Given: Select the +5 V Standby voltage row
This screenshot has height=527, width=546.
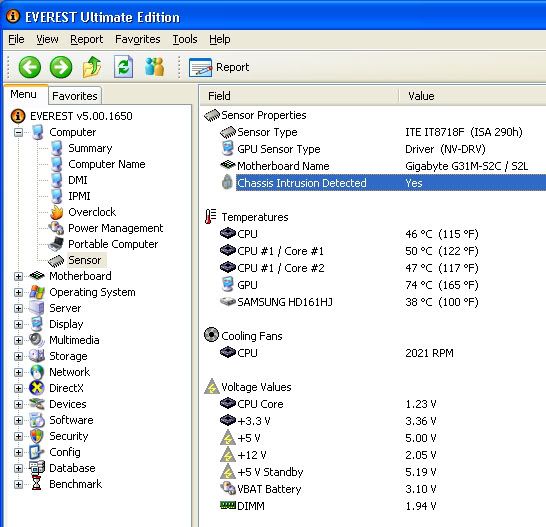Looking at the screenshot, I should click(383, 472).
